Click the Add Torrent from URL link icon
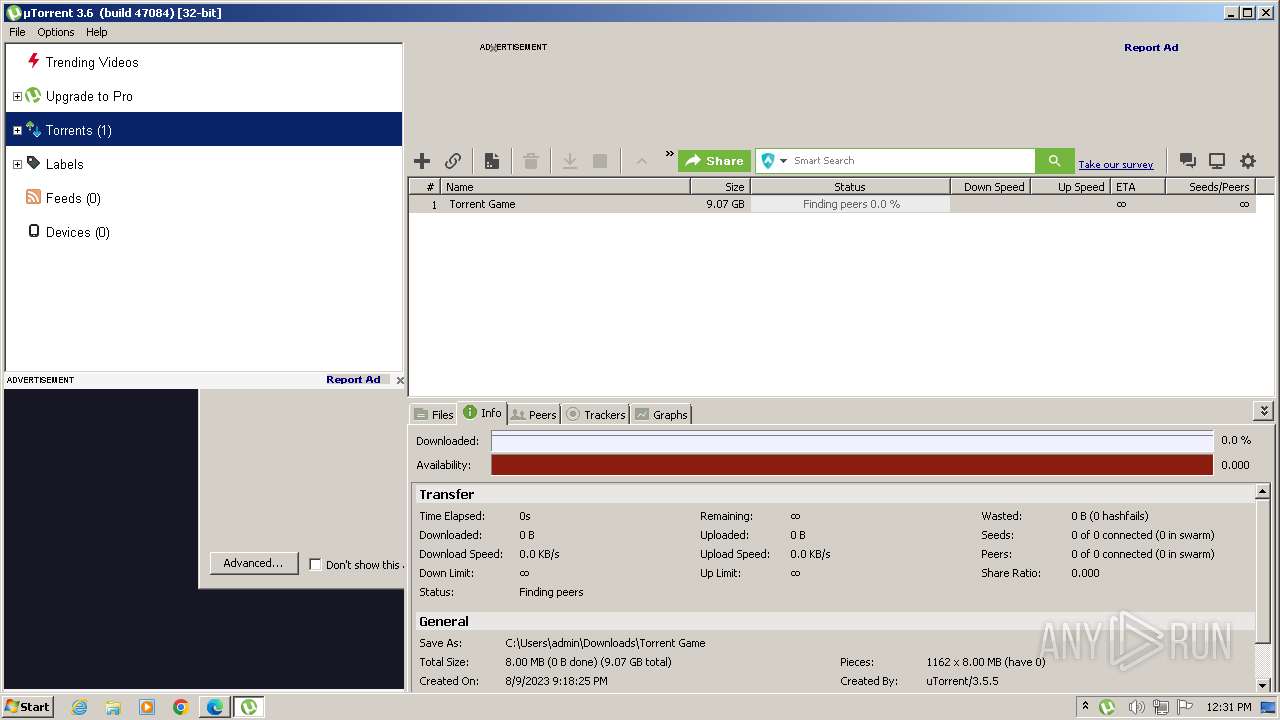 pos(453,161)
